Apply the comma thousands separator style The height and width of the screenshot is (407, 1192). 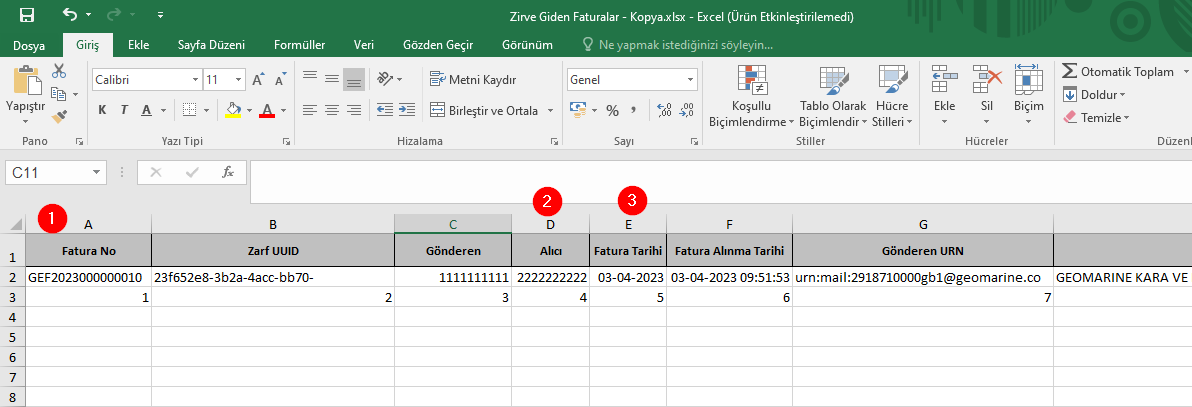[633, 110]
